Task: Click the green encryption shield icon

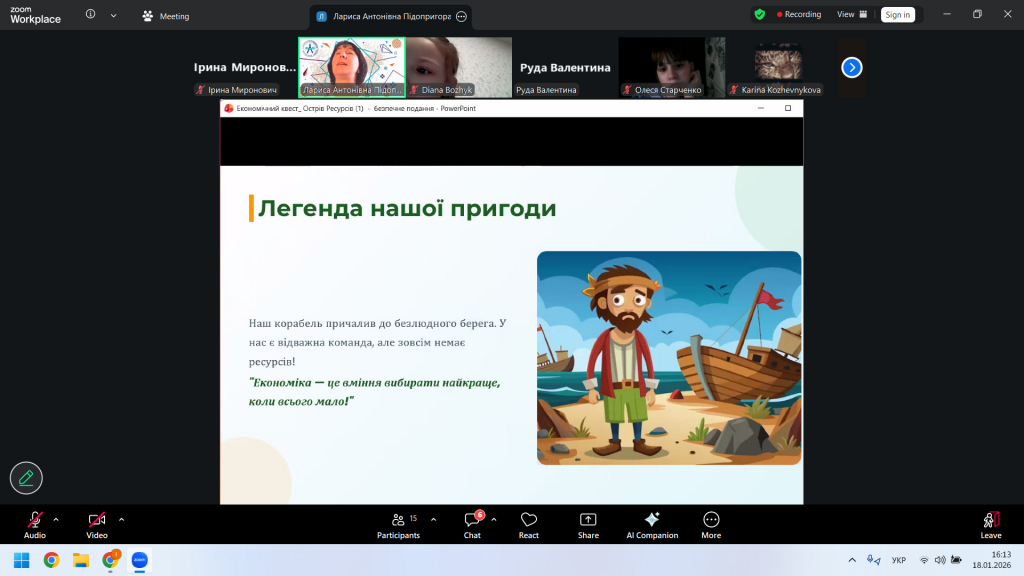Action: tap(760, 15)
